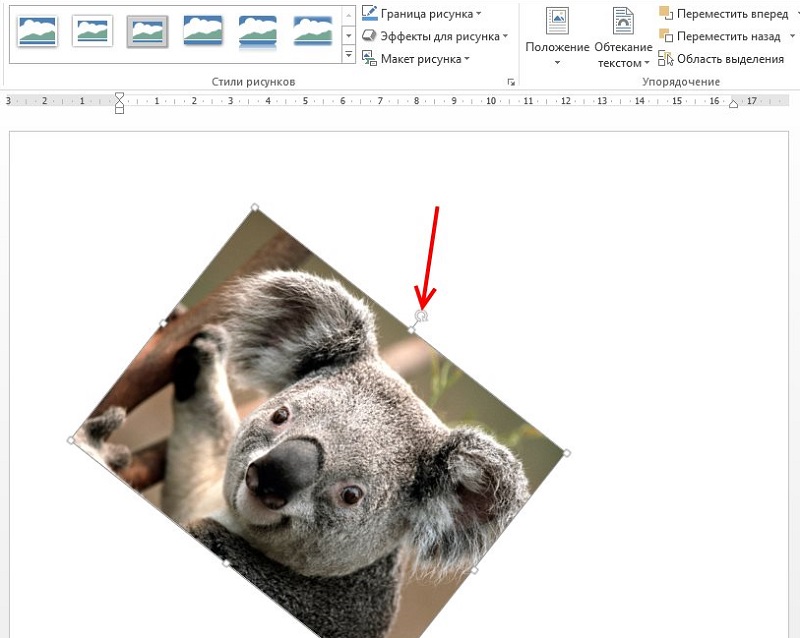Open Область выделения pane
The width and height of the screenshot is (800, 638).
click(x=722, y=59)
